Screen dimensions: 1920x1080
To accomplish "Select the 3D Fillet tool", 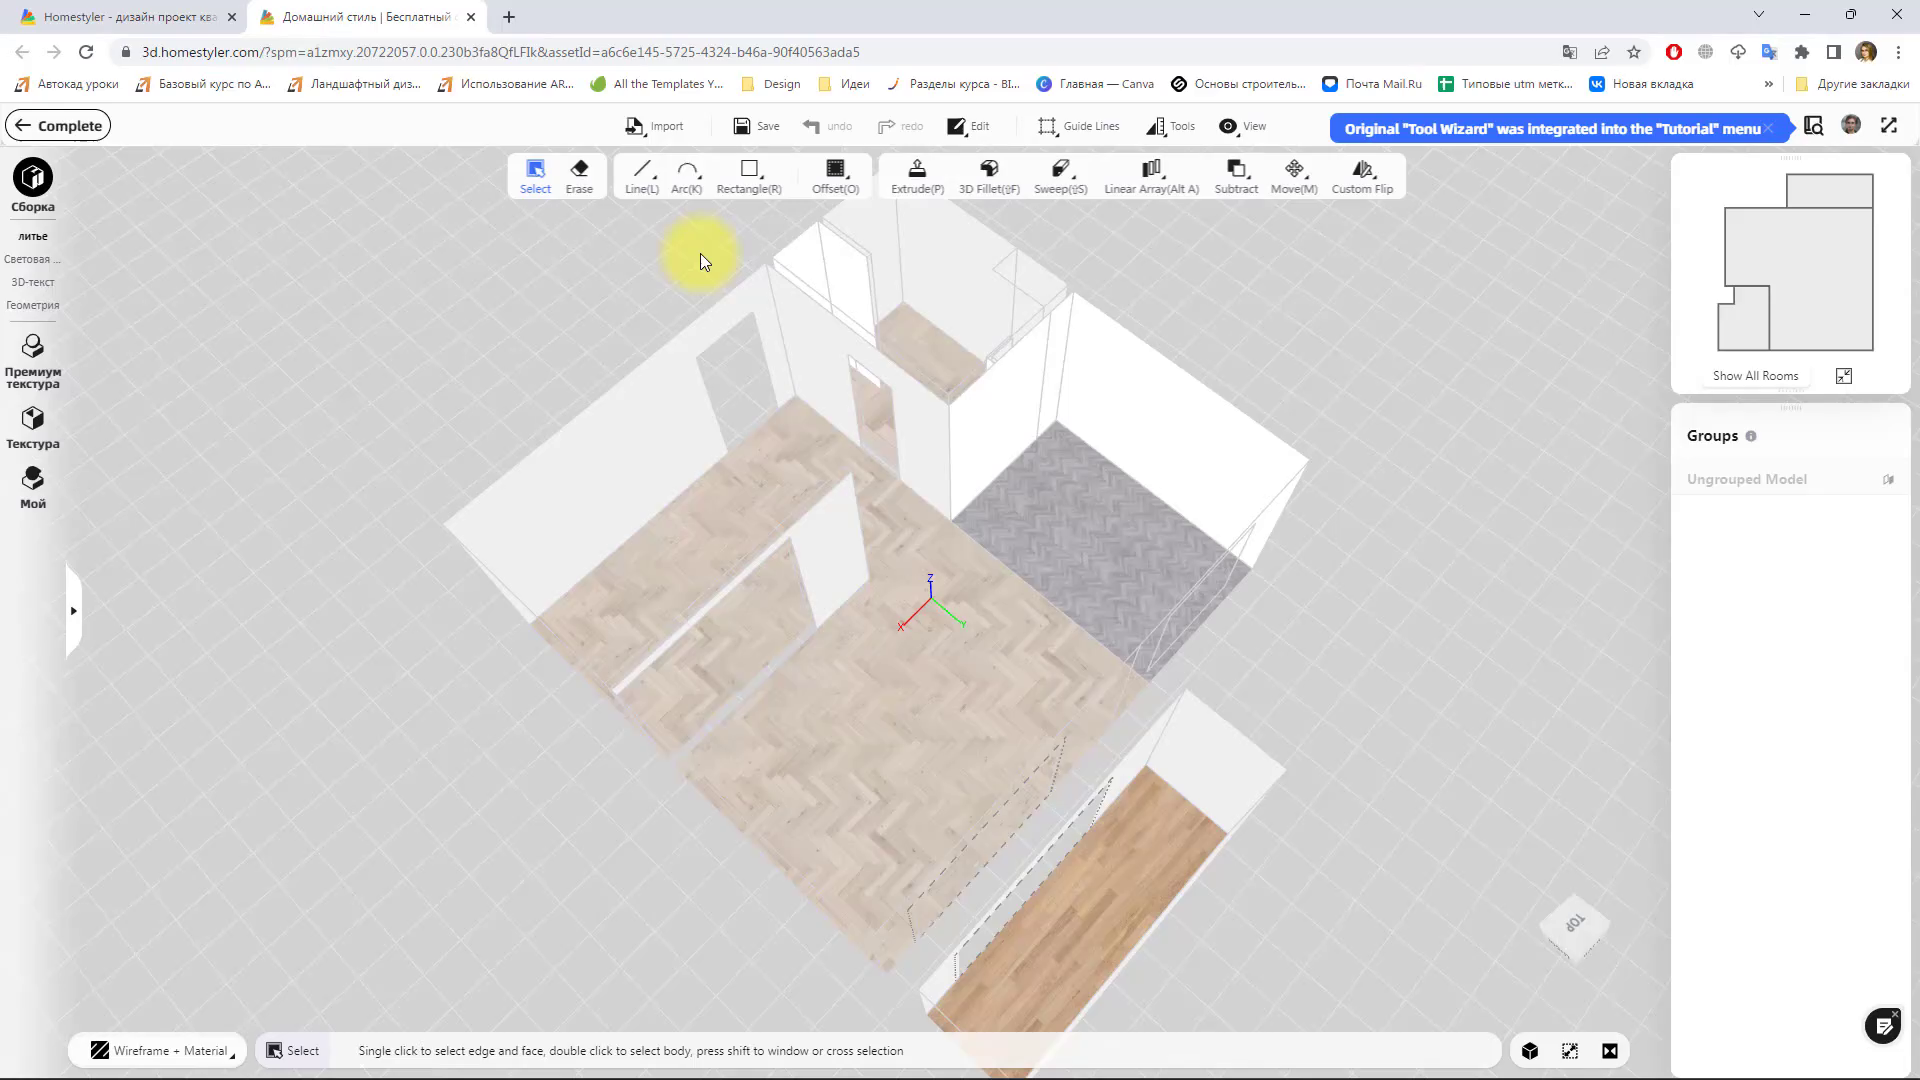I will [x=988, y=175].
